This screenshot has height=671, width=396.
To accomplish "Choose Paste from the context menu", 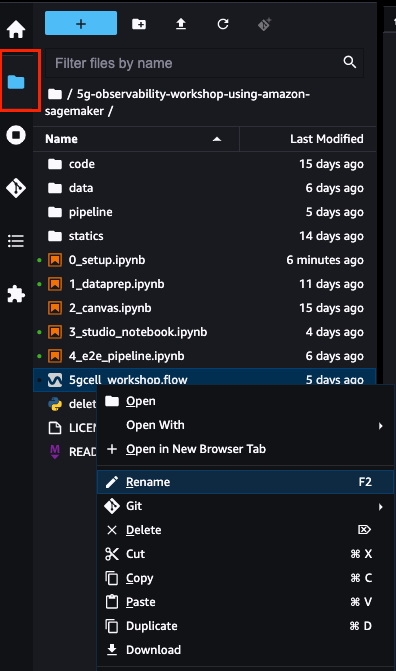I will (x=245, y=602).
